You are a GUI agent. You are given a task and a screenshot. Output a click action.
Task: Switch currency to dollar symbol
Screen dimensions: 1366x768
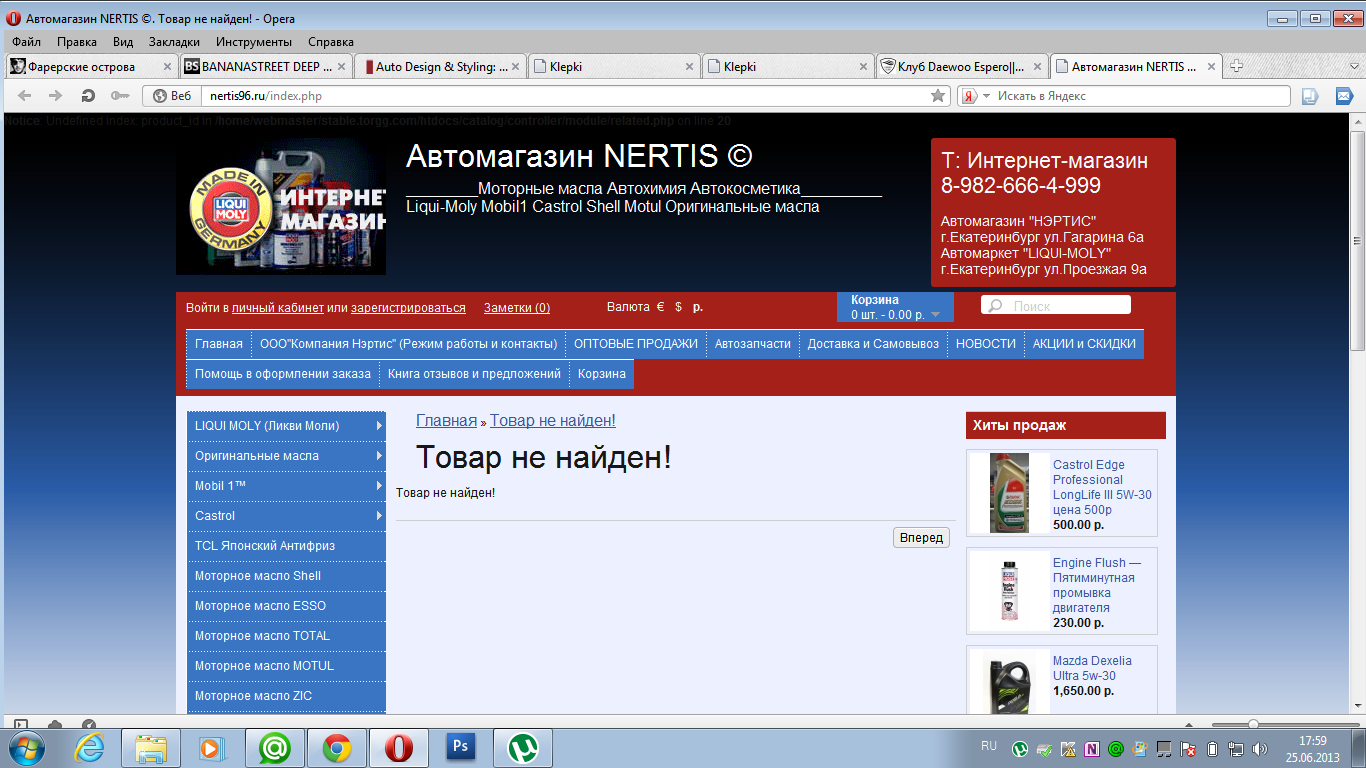point(679,307)
